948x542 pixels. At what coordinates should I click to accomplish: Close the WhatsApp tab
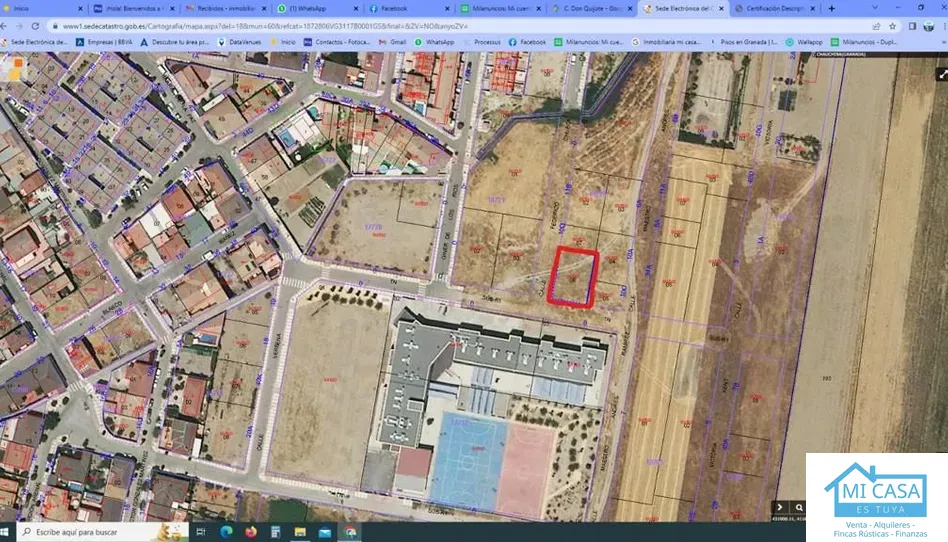356,8
